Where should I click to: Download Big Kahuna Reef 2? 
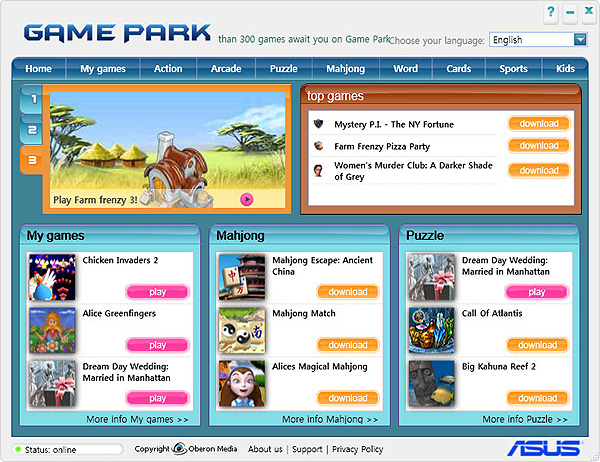coord(538,398)
